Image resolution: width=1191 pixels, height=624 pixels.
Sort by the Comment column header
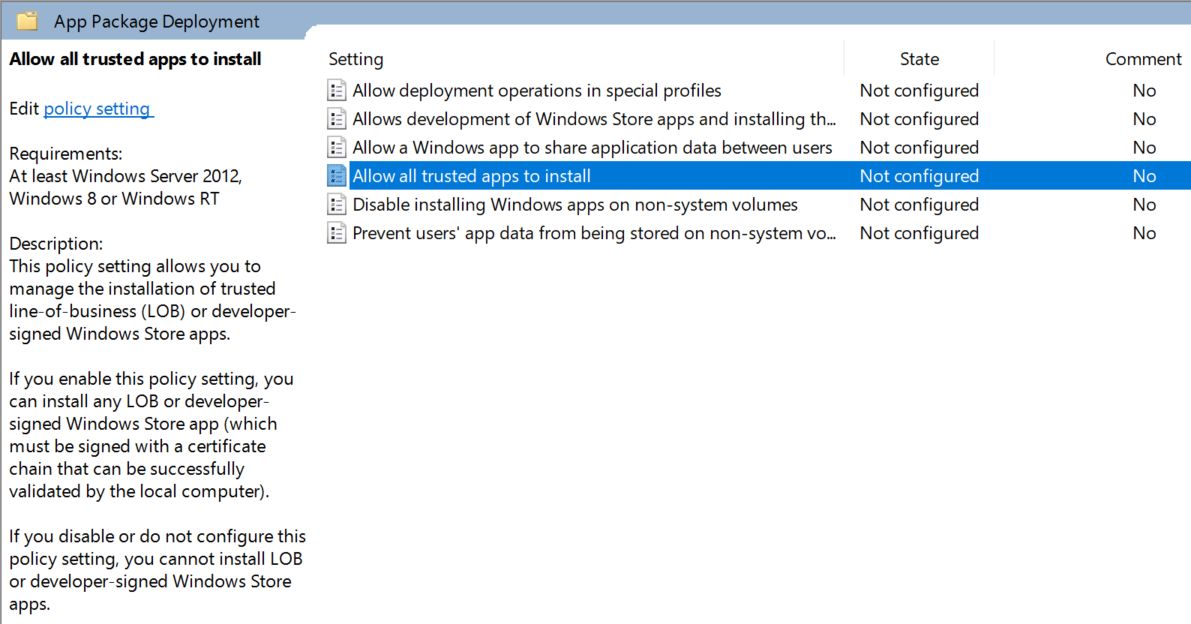[x=1143, y=59]
